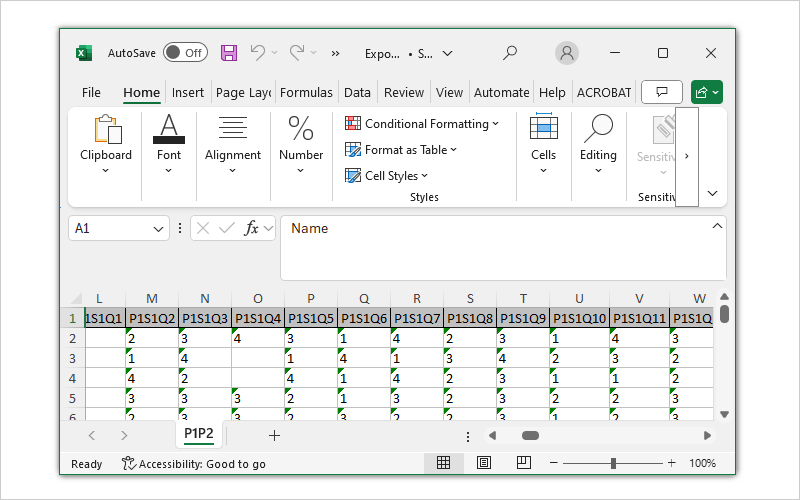Switch to the Insert tab

[x=188, y=92]
